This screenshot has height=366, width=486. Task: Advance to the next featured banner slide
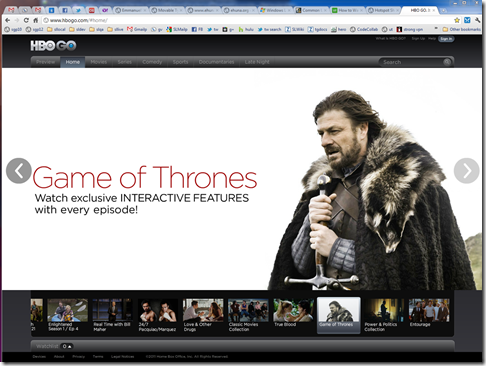click(x=466, y=171)
